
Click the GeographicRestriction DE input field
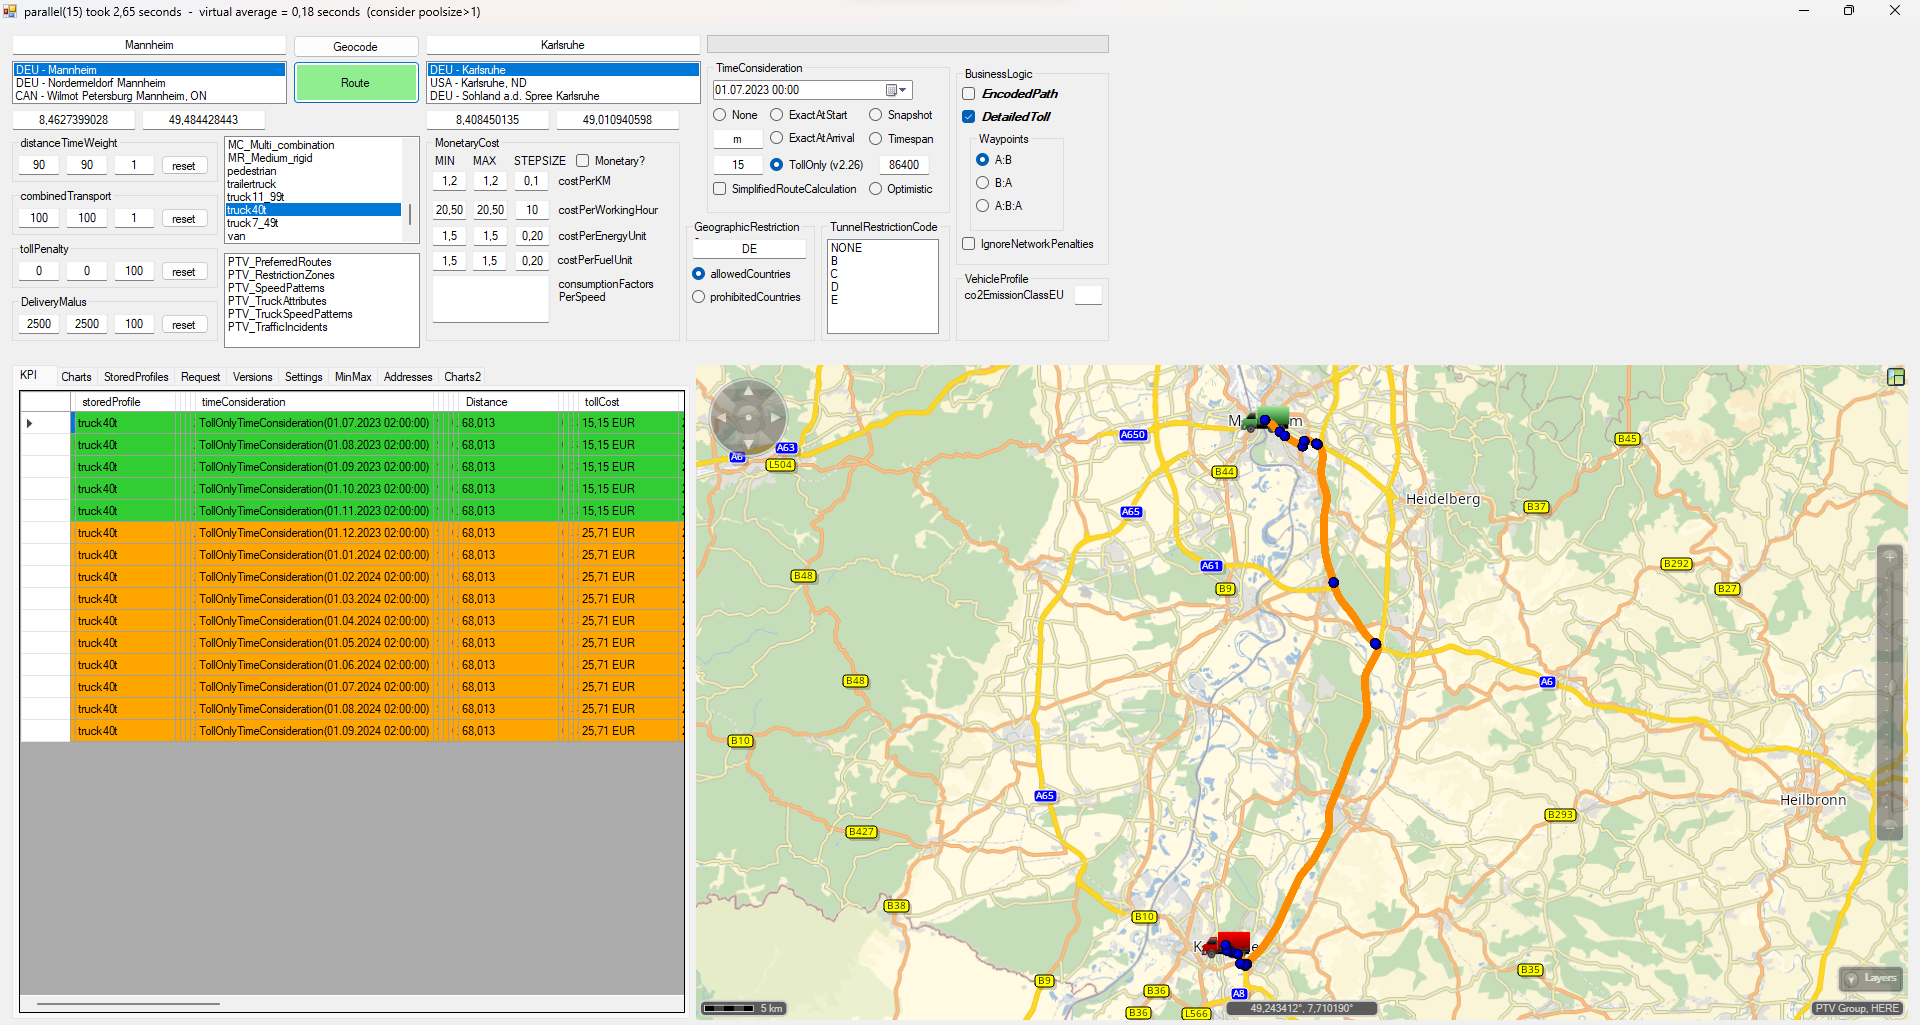click(x=749, y=249)
